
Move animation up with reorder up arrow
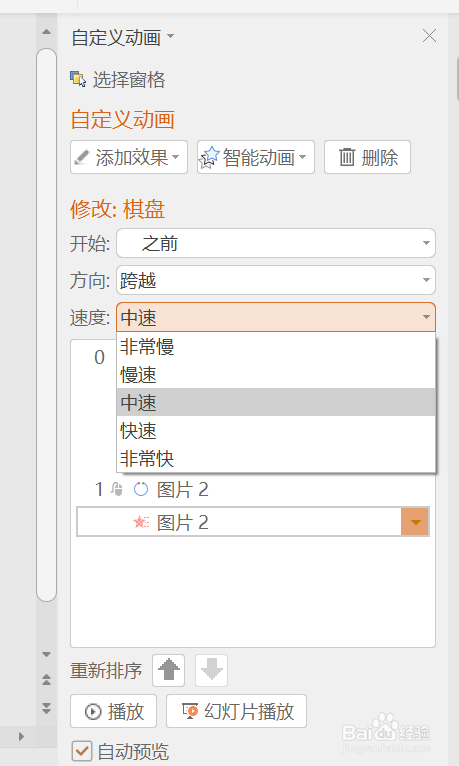(x=168, y=670)
